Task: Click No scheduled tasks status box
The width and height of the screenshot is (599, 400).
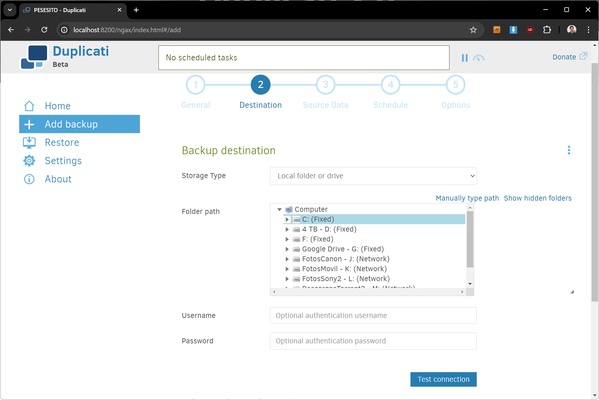Action: click(x=304, y=58)
